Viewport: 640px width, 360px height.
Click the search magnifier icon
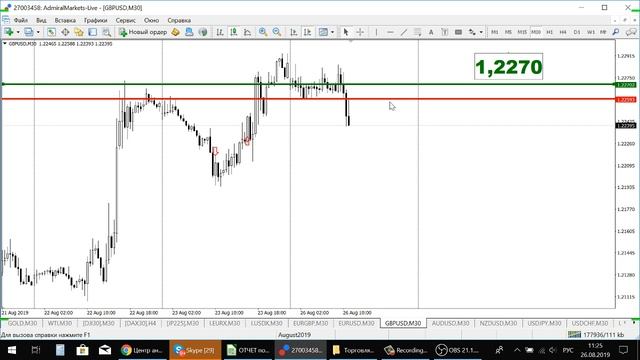pyautogui.click(x=616, y=32)
